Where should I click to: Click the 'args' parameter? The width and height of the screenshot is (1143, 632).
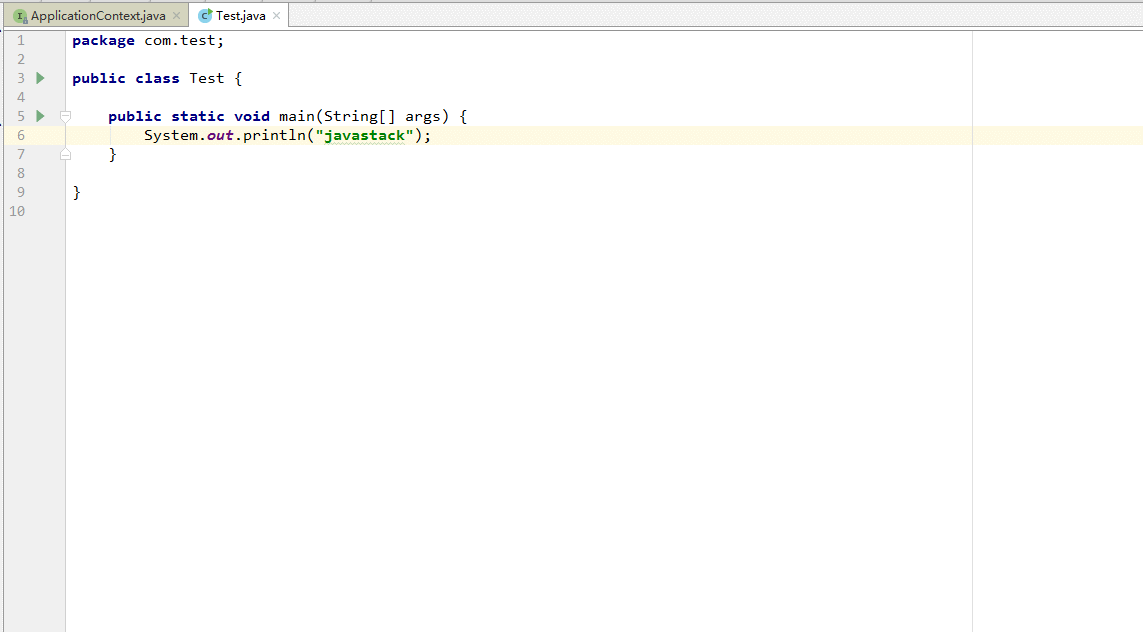coord(423,117)
